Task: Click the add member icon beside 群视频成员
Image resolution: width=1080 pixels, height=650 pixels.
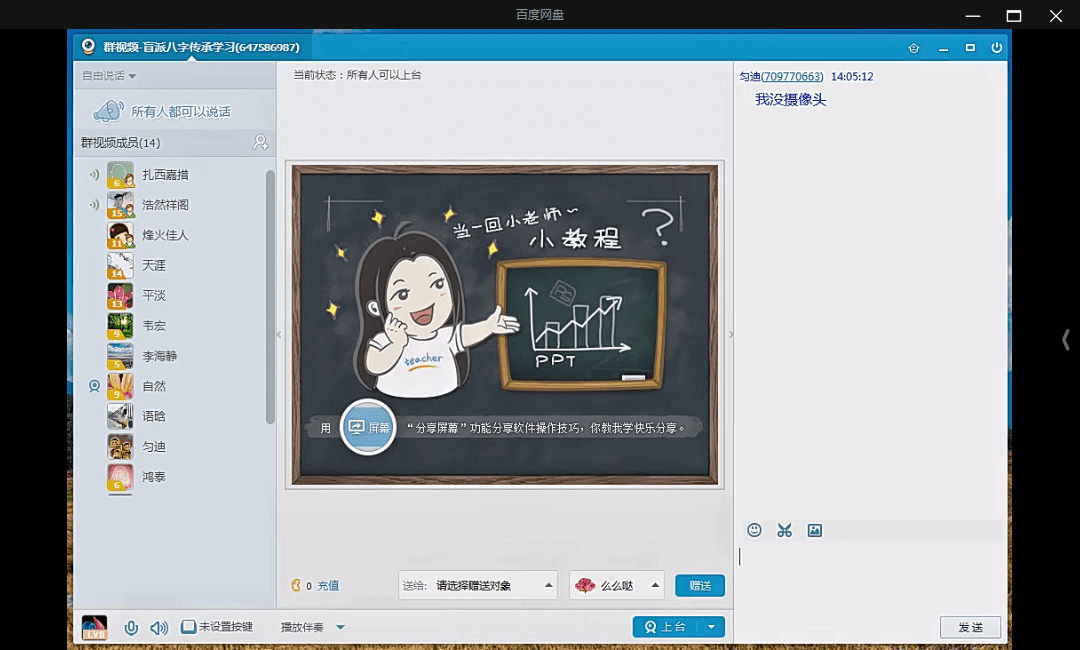Action: tap(260, 143)
